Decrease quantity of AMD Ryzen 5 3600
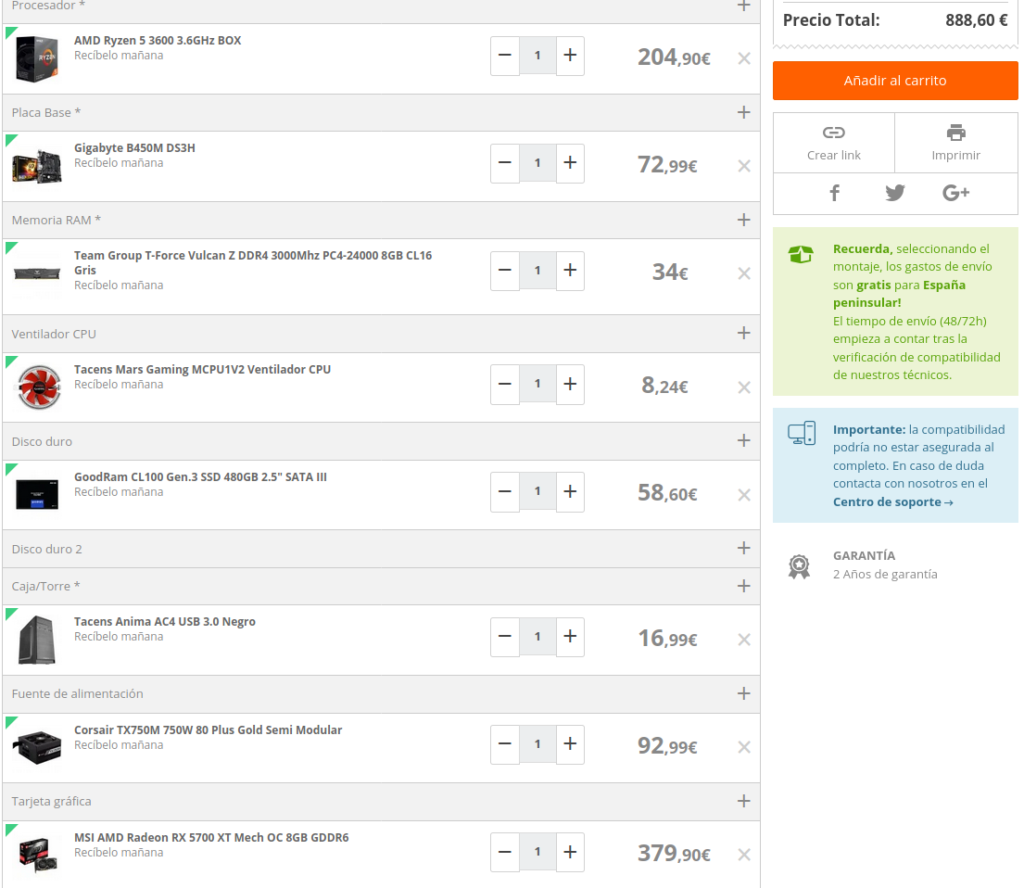The width and height of the screenshot is (1024, 888). (505, 56)
